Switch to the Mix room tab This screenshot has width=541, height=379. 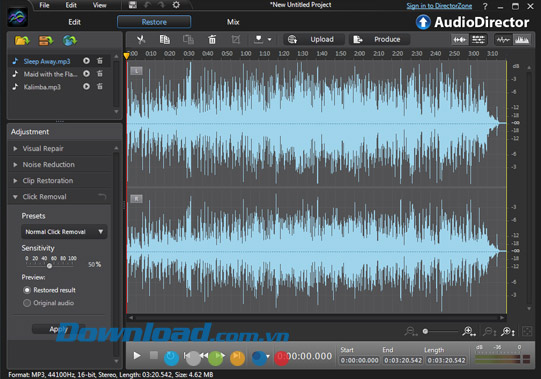233,22
